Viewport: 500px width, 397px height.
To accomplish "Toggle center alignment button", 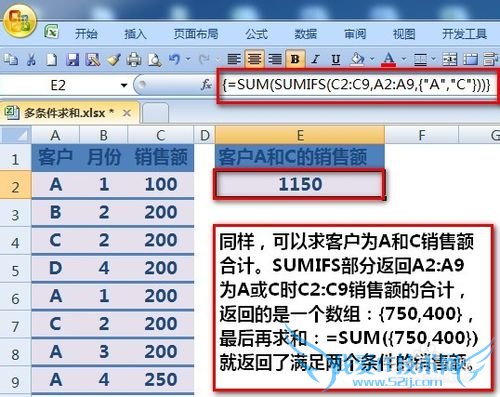I will [255, 59].
